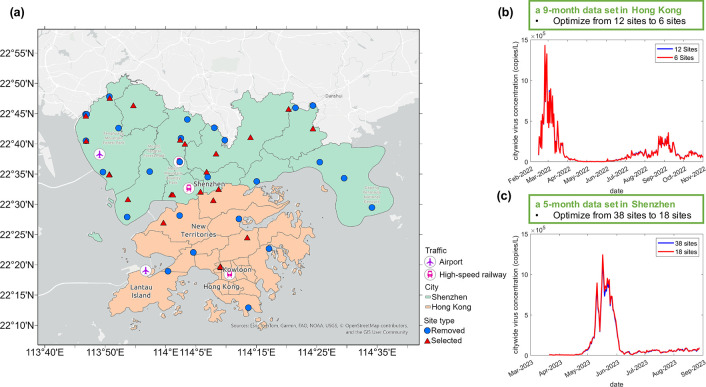This screenshot has height=387, width=706.
Task: Click the 'Lantau Island' map label
Action: click(x=141, y=292)
